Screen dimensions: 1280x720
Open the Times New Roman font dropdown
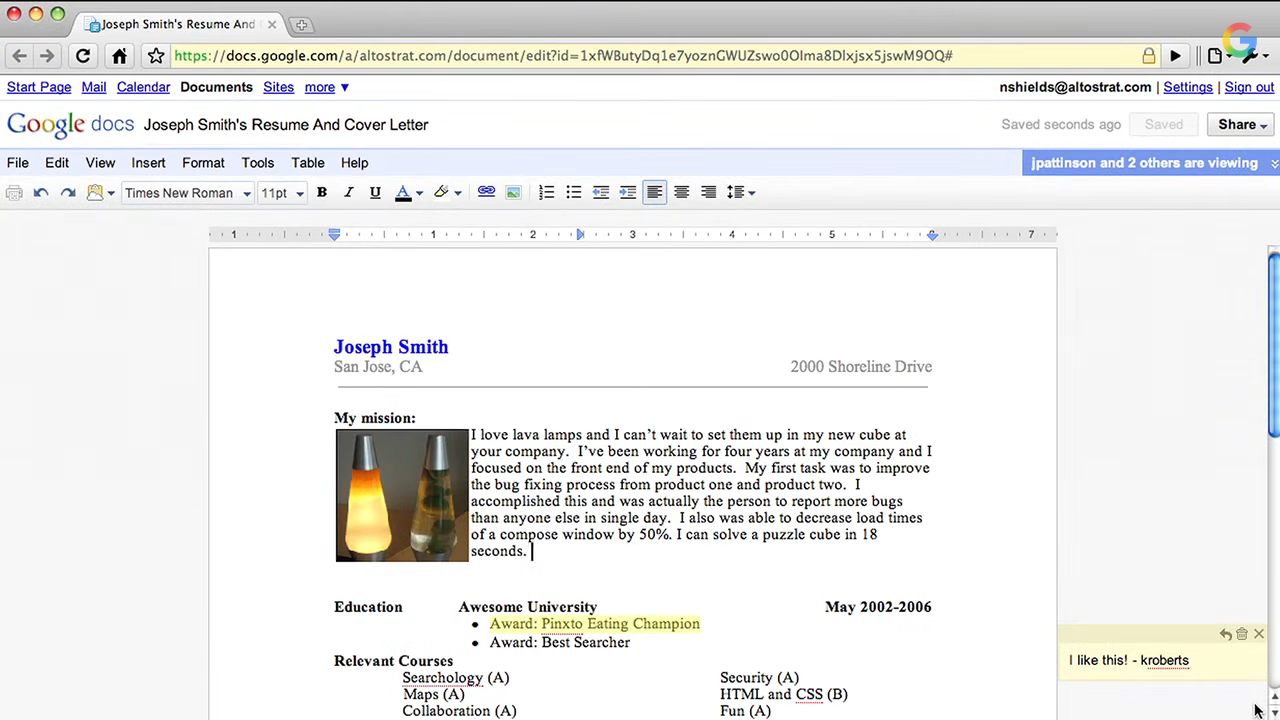(x=187, y=193)
